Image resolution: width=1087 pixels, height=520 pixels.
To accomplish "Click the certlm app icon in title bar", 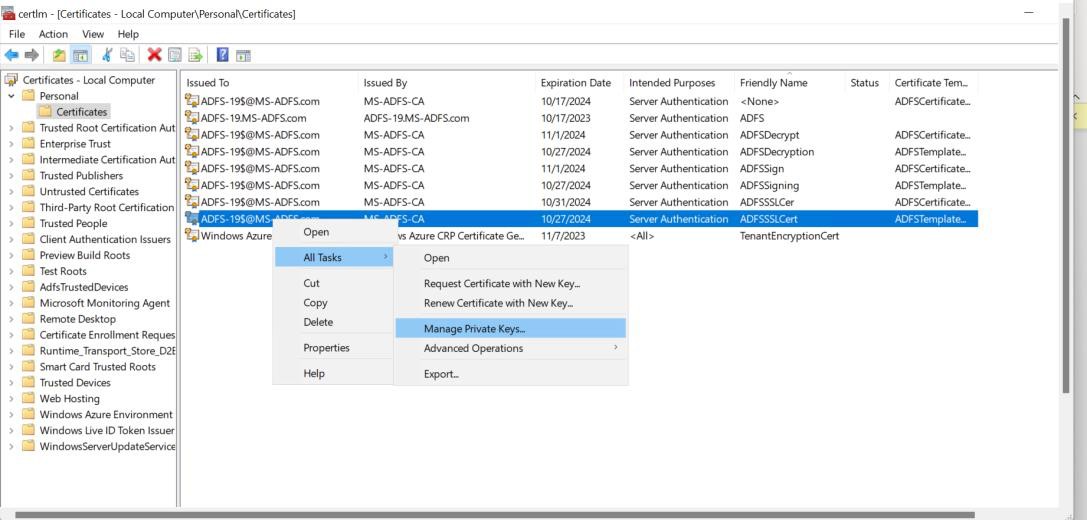I will [8, 13].
